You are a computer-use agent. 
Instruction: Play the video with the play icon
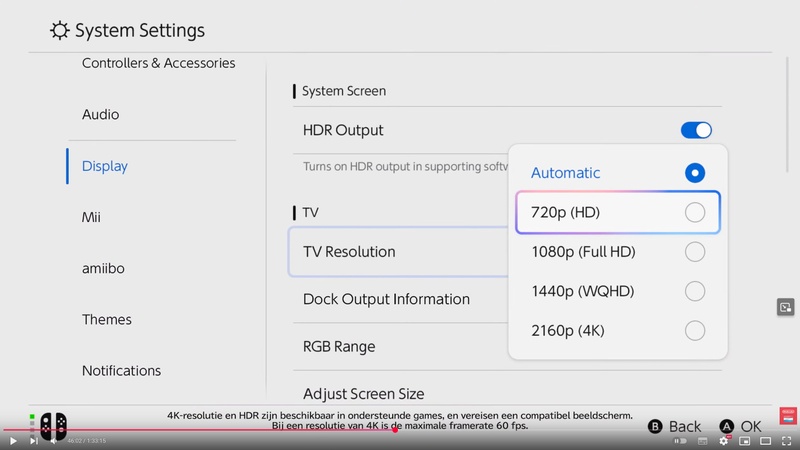pyautogui.click(x=13, y=441)
